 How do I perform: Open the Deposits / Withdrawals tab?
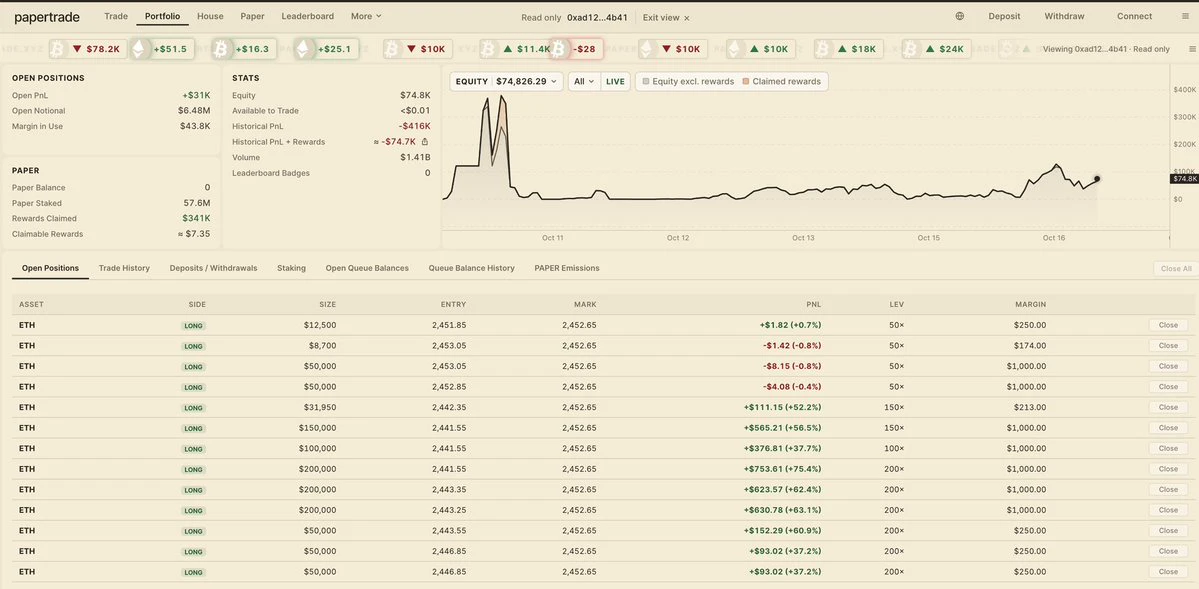coord(213,268)
